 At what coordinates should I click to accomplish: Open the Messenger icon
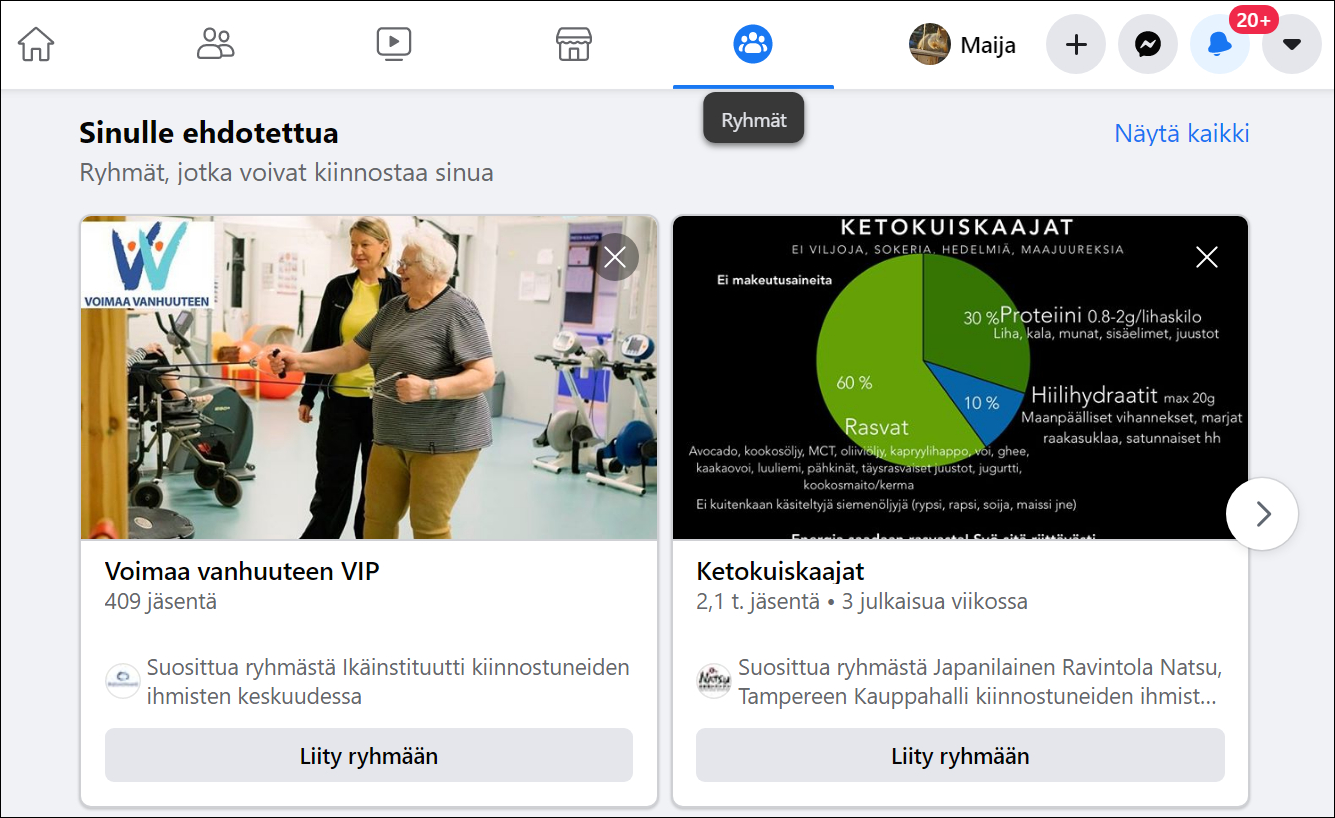point(1148,44)
